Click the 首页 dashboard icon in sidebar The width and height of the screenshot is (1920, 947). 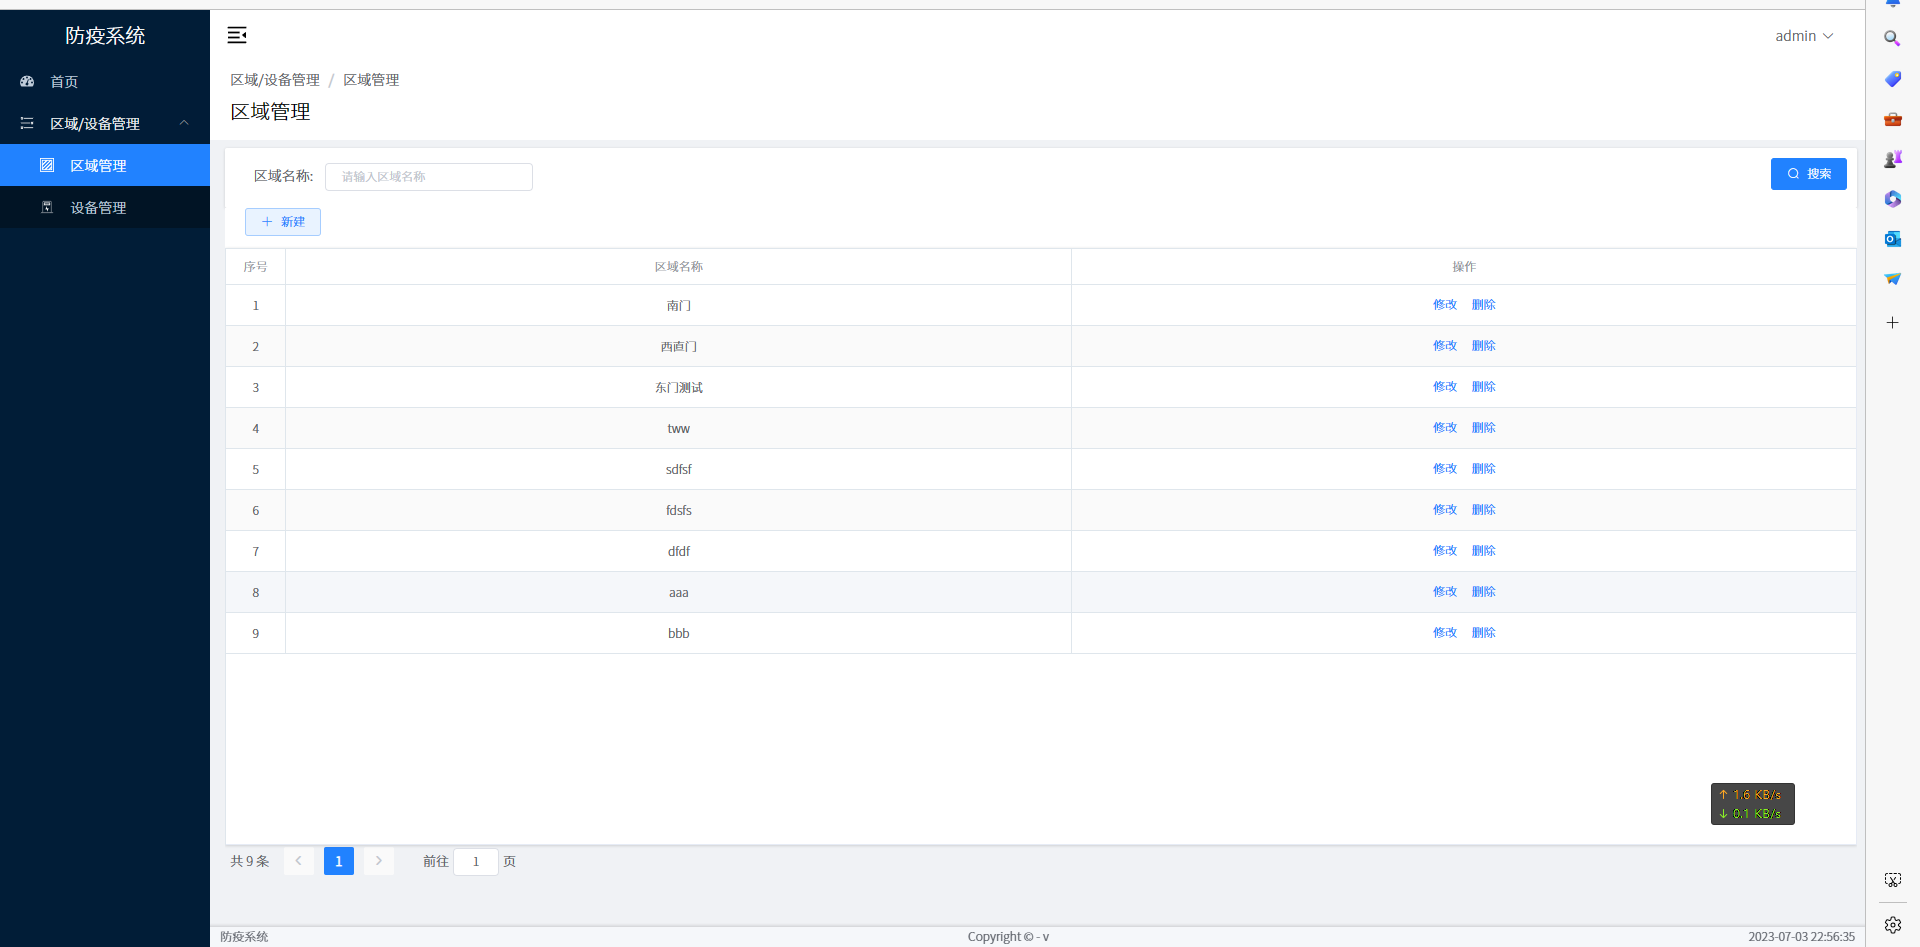coord(27,81)
